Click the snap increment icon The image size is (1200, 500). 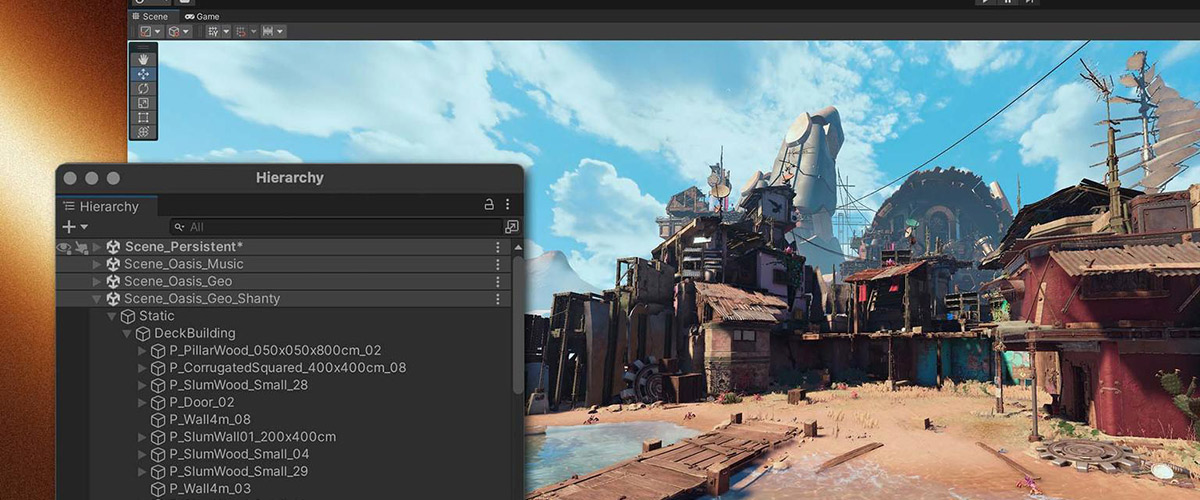[240, 31]
